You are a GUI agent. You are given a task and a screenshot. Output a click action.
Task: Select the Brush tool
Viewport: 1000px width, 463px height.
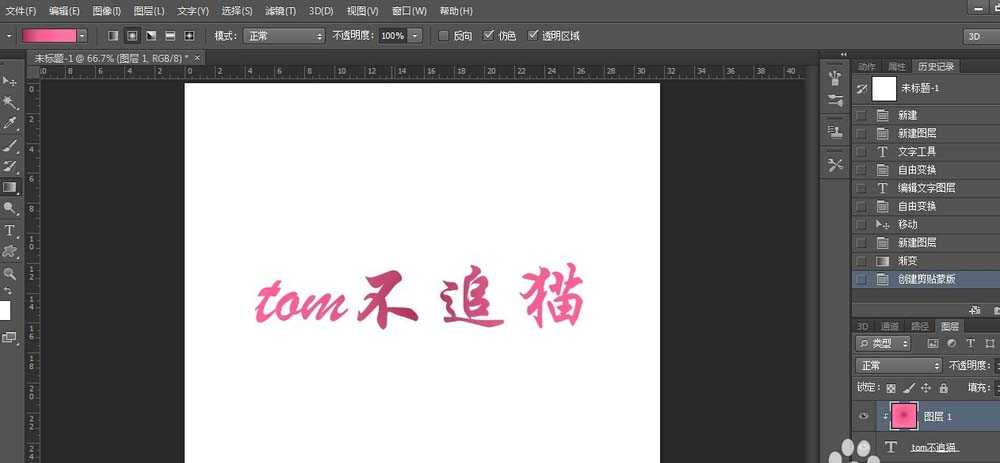pyautogui.click(x=10, y=145)
